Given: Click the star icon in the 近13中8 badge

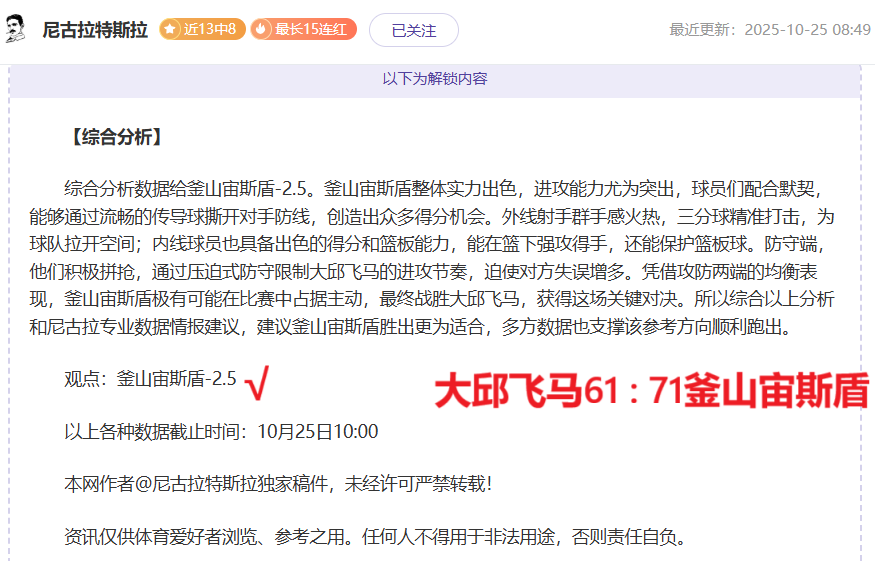Looking at the screenshot, I should [171, 30].
